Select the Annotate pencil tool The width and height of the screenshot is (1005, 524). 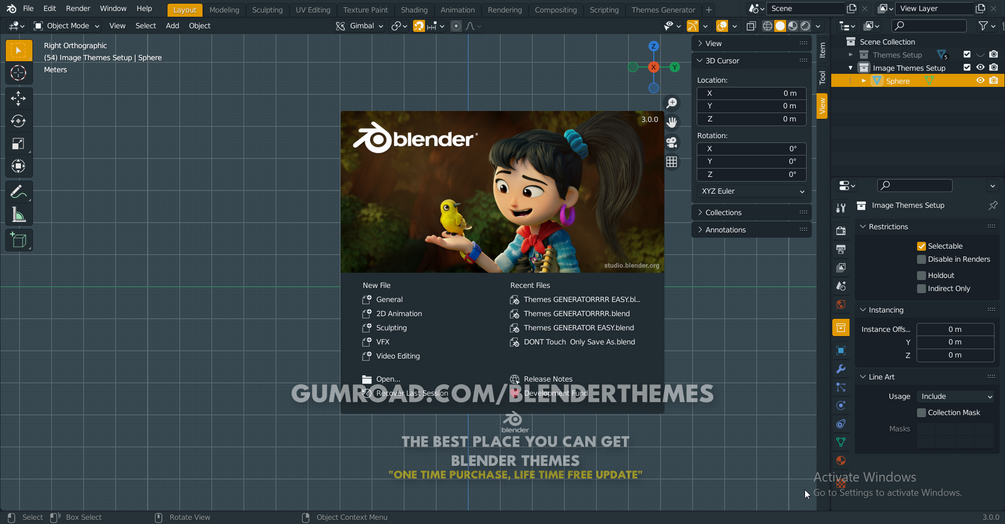click(x=19, y=192)
